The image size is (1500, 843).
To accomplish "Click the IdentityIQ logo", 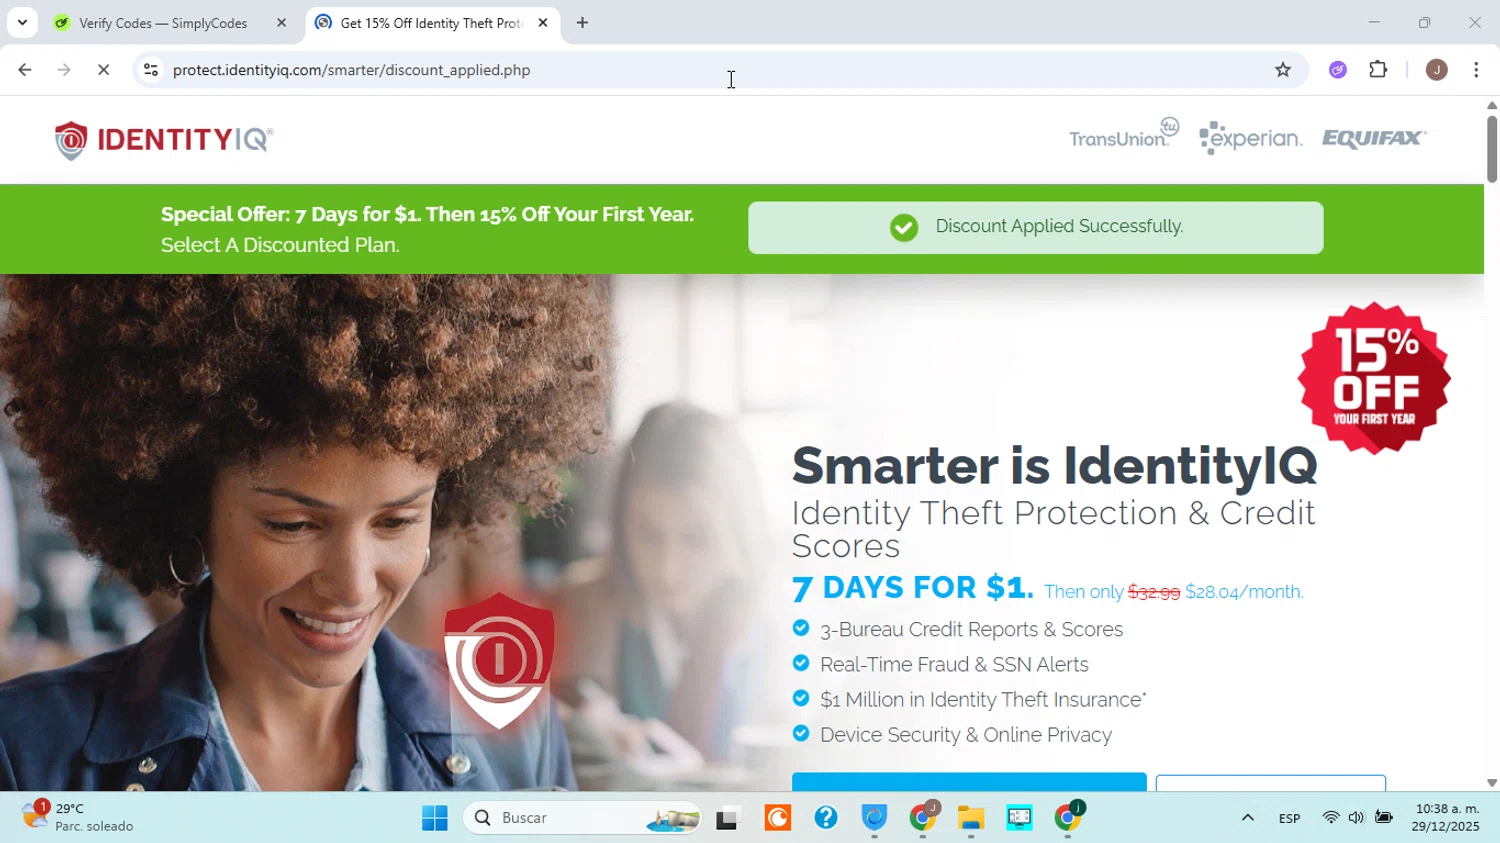I will [x=163, y=140].
